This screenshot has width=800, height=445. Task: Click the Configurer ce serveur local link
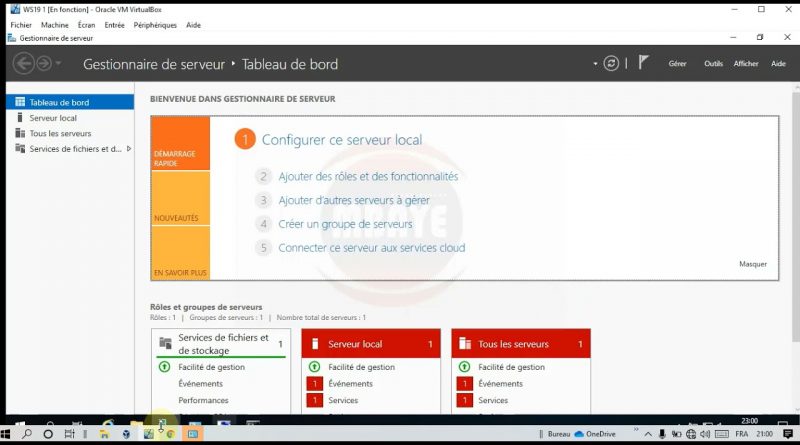(342, 140)
